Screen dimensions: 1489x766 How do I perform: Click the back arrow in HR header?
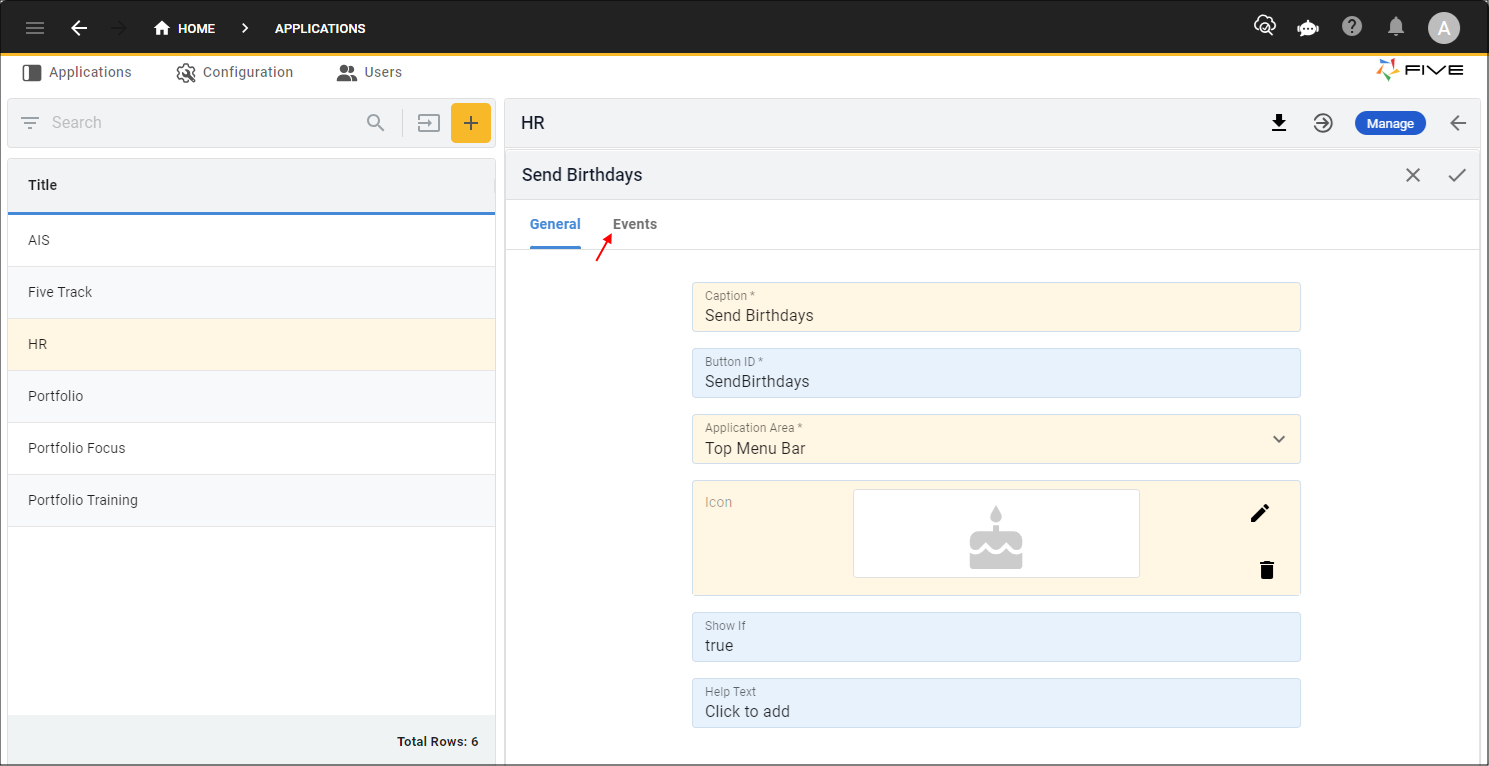1458,123
